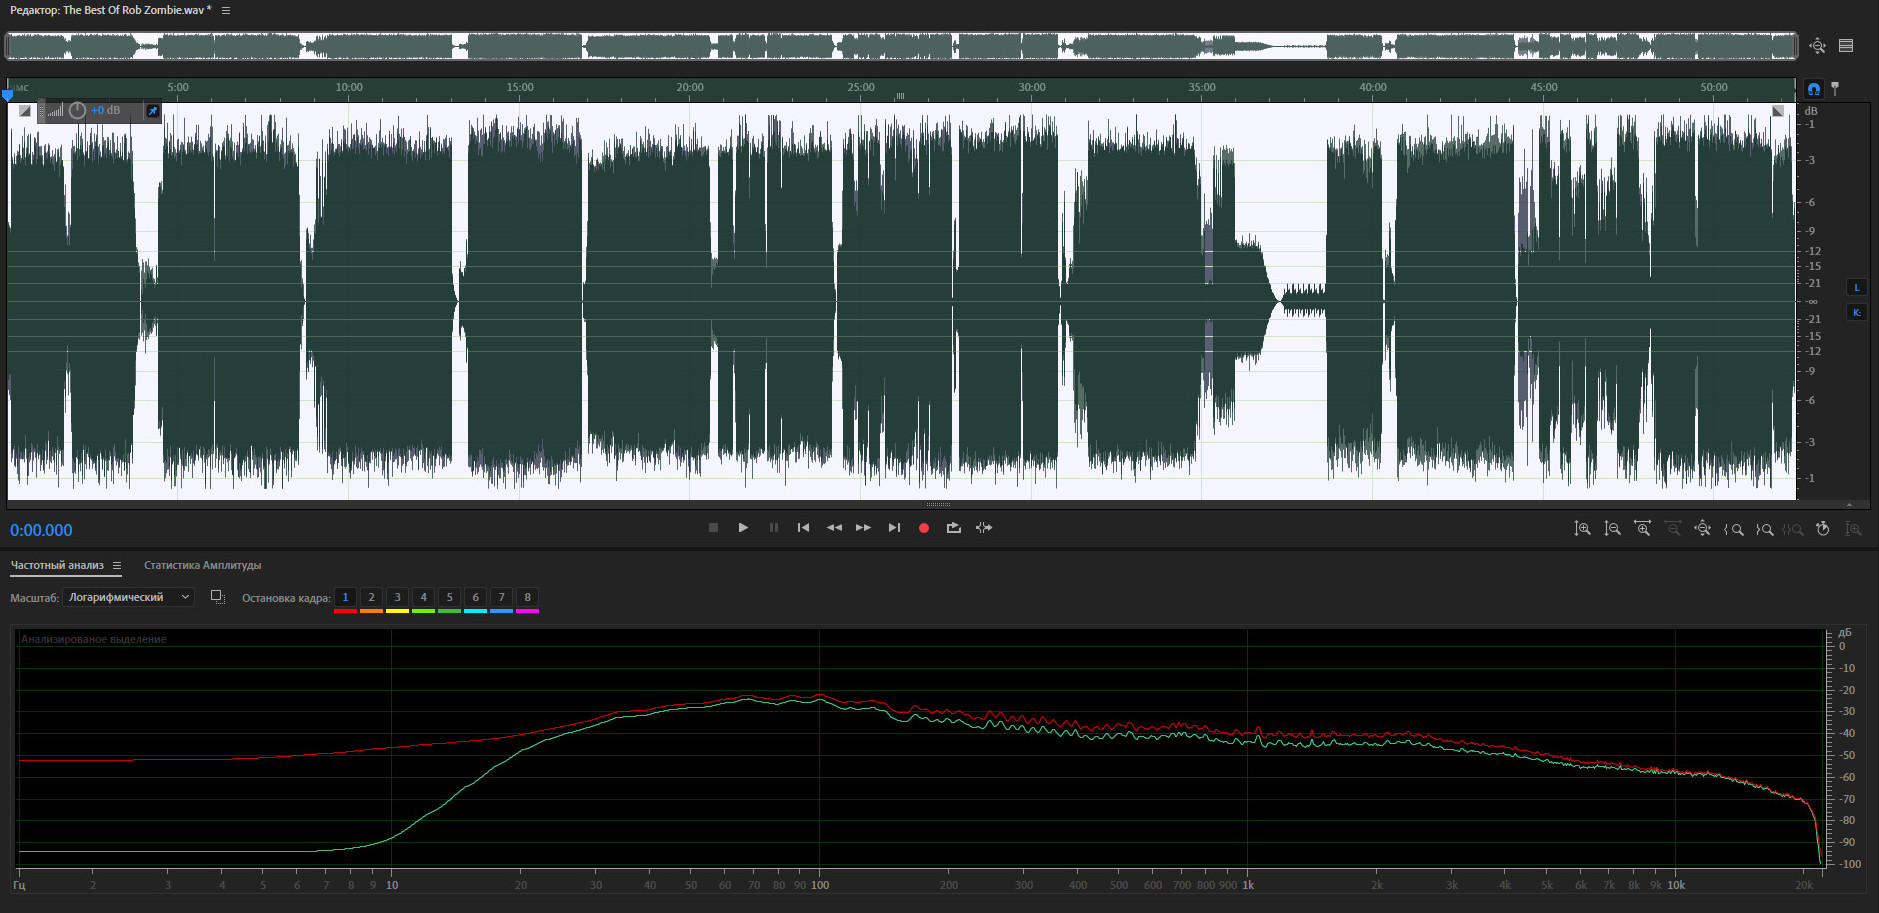This screenshot has width=1879, height=913.
Task: Click the red Record button
Action: point(924,528)
